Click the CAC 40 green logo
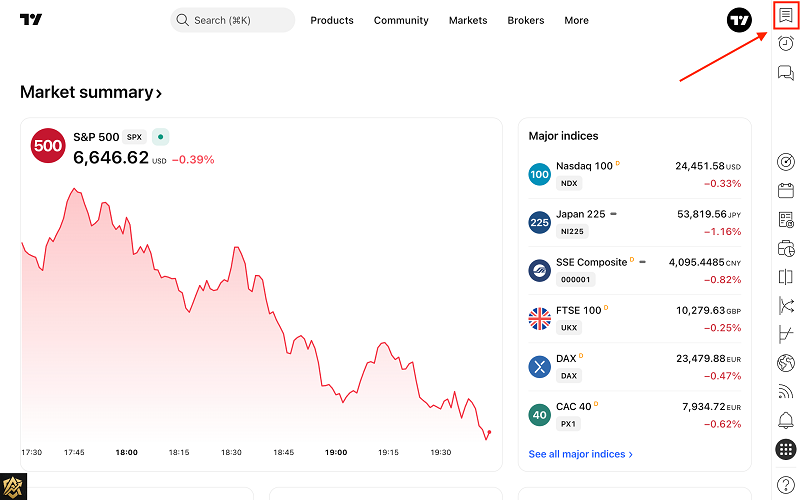Image resolution: width=800 pixels, height=500 pixels. [539, 415]
